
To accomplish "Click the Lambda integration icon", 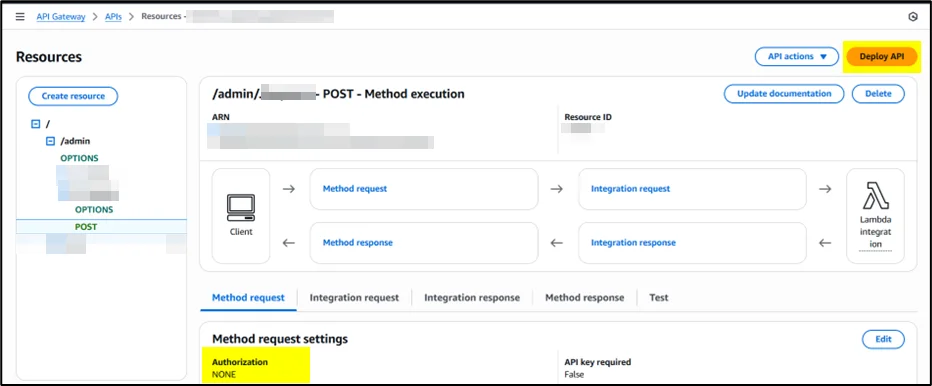I will tap(875, 195).
